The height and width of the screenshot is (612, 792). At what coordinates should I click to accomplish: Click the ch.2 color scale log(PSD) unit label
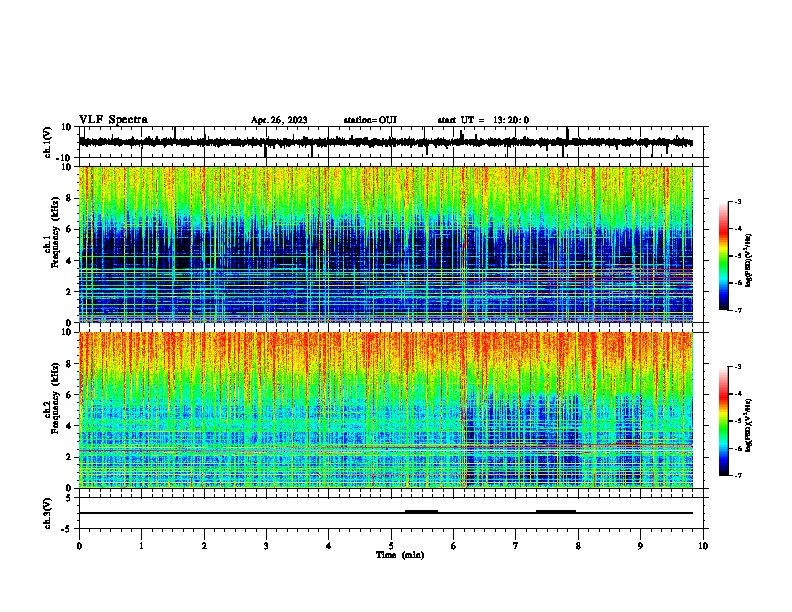(x=749, y=425)
